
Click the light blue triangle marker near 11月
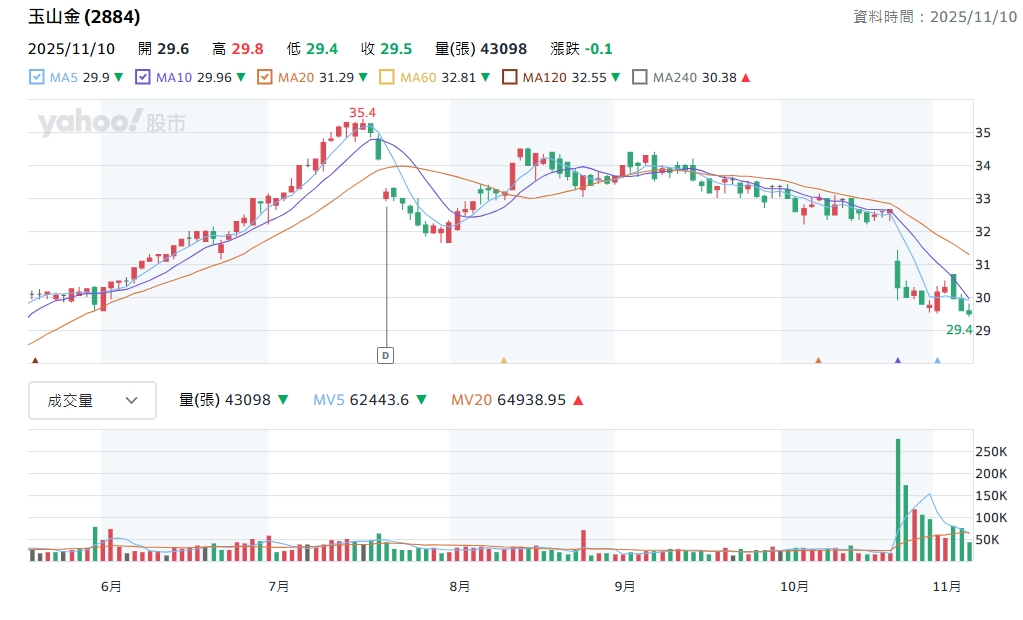coord(937,360)
